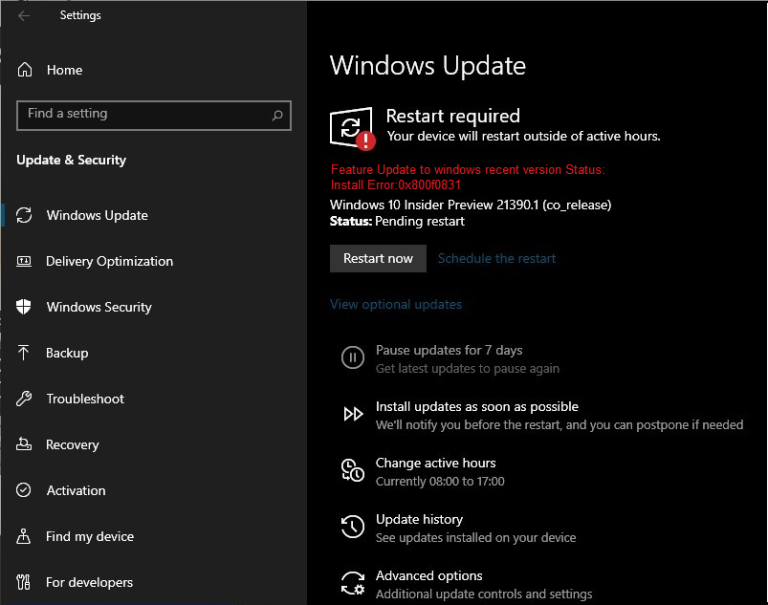
Task: Click the active hours clock icon
Action: (353, 470)
